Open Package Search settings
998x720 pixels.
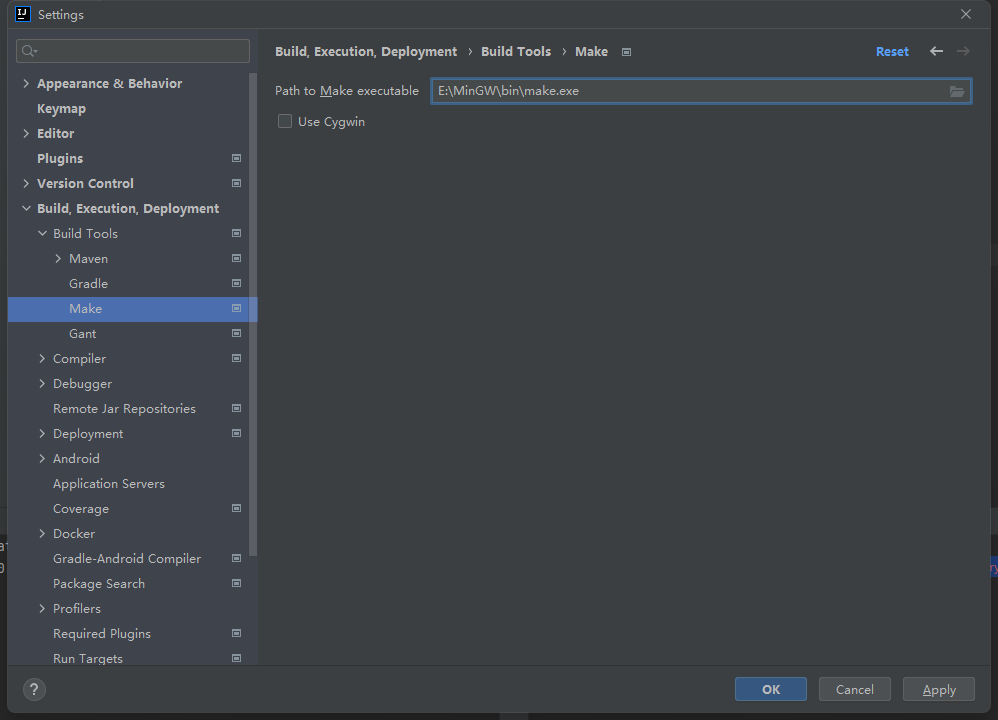99,584
